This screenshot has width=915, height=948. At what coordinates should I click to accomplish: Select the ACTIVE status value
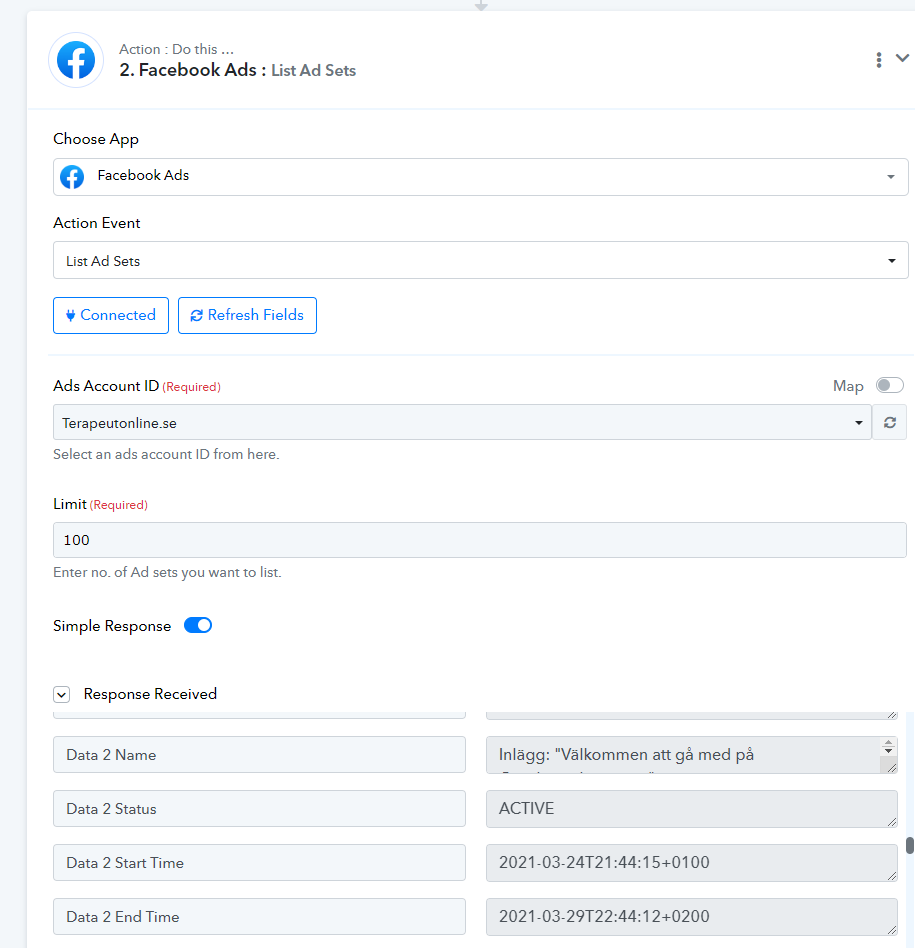691,808
